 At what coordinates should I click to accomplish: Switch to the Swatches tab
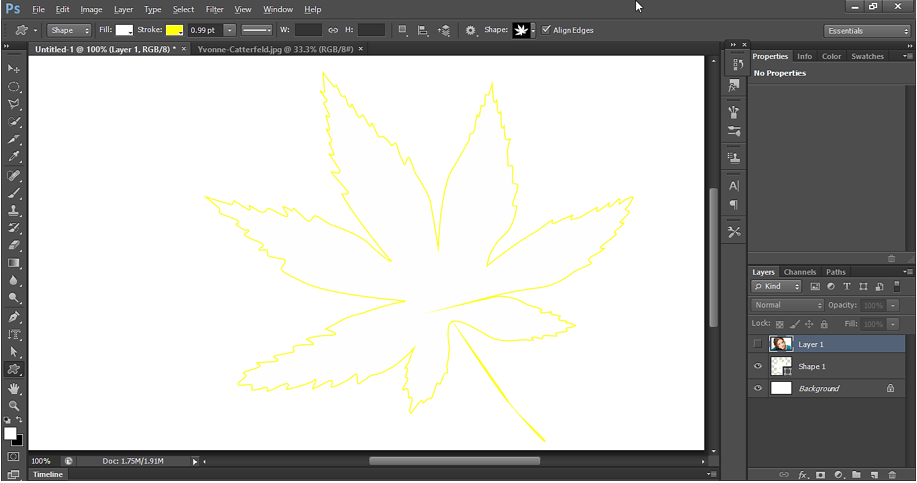point(867,56)
